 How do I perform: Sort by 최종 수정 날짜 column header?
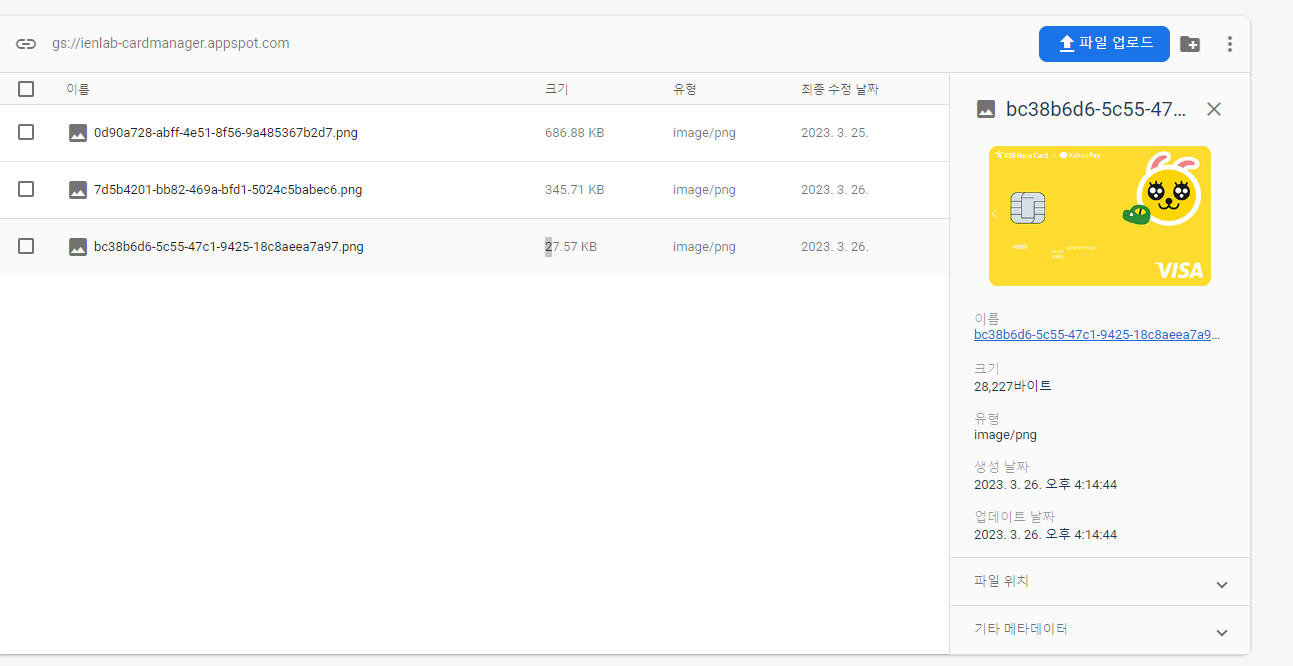click(x=840, y=89)
